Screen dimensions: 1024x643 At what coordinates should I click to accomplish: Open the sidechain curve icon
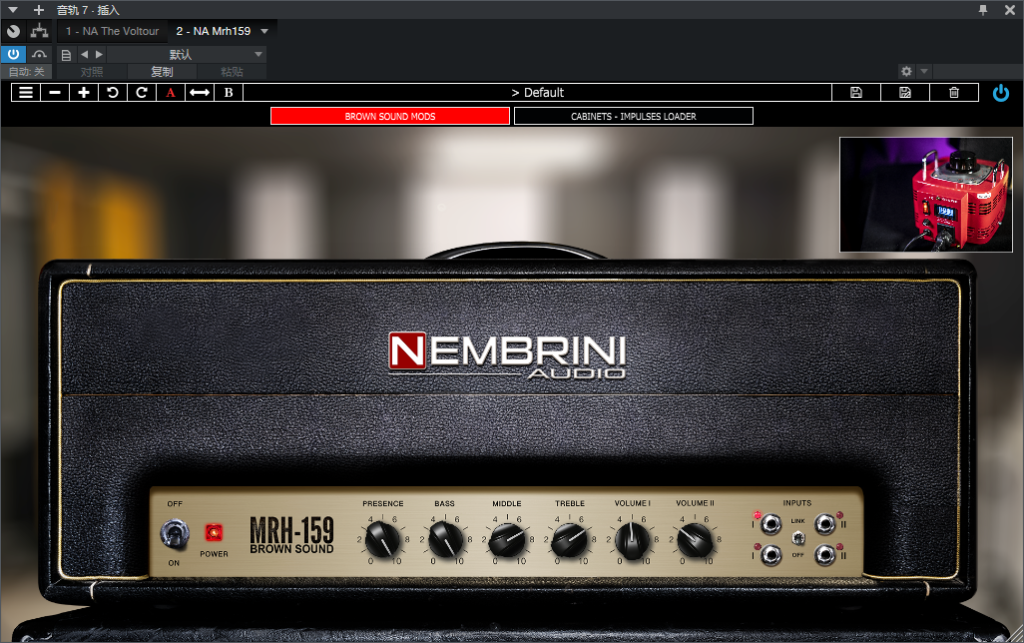pos(40,54)
